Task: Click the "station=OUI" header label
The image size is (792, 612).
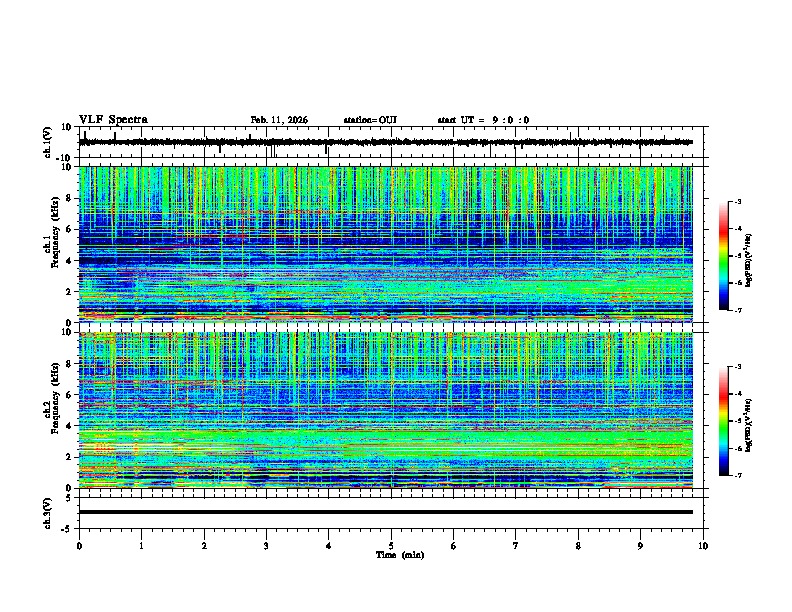Action: (x=370, y=120)
